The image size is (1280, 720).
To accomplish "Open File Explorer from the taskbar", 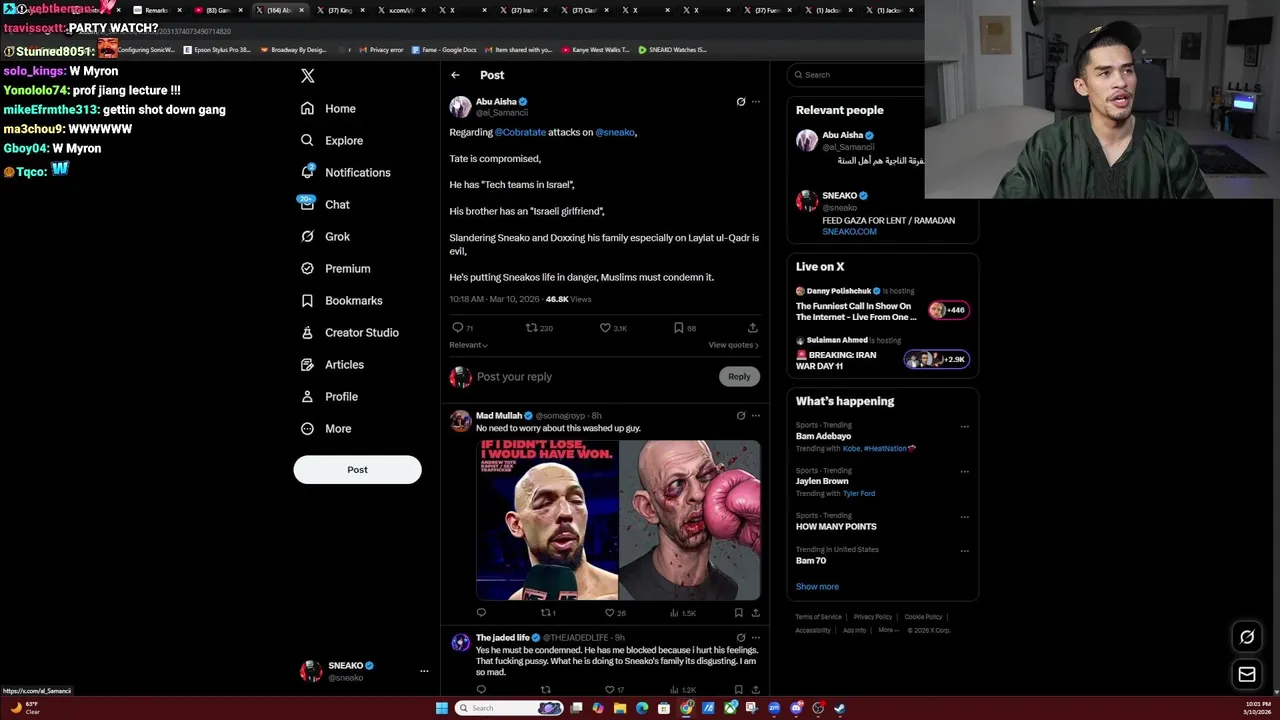I will (x=620, y=708).
